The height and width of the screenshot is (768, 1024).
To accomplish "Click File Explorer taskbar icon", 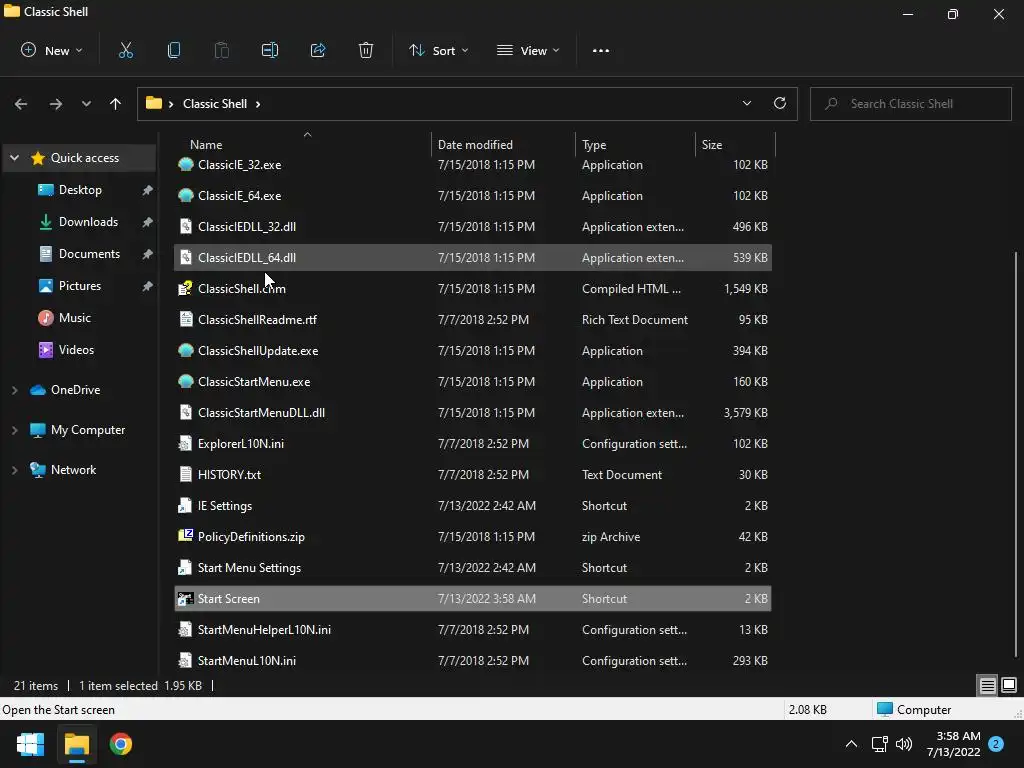I will tap(76, 744).
